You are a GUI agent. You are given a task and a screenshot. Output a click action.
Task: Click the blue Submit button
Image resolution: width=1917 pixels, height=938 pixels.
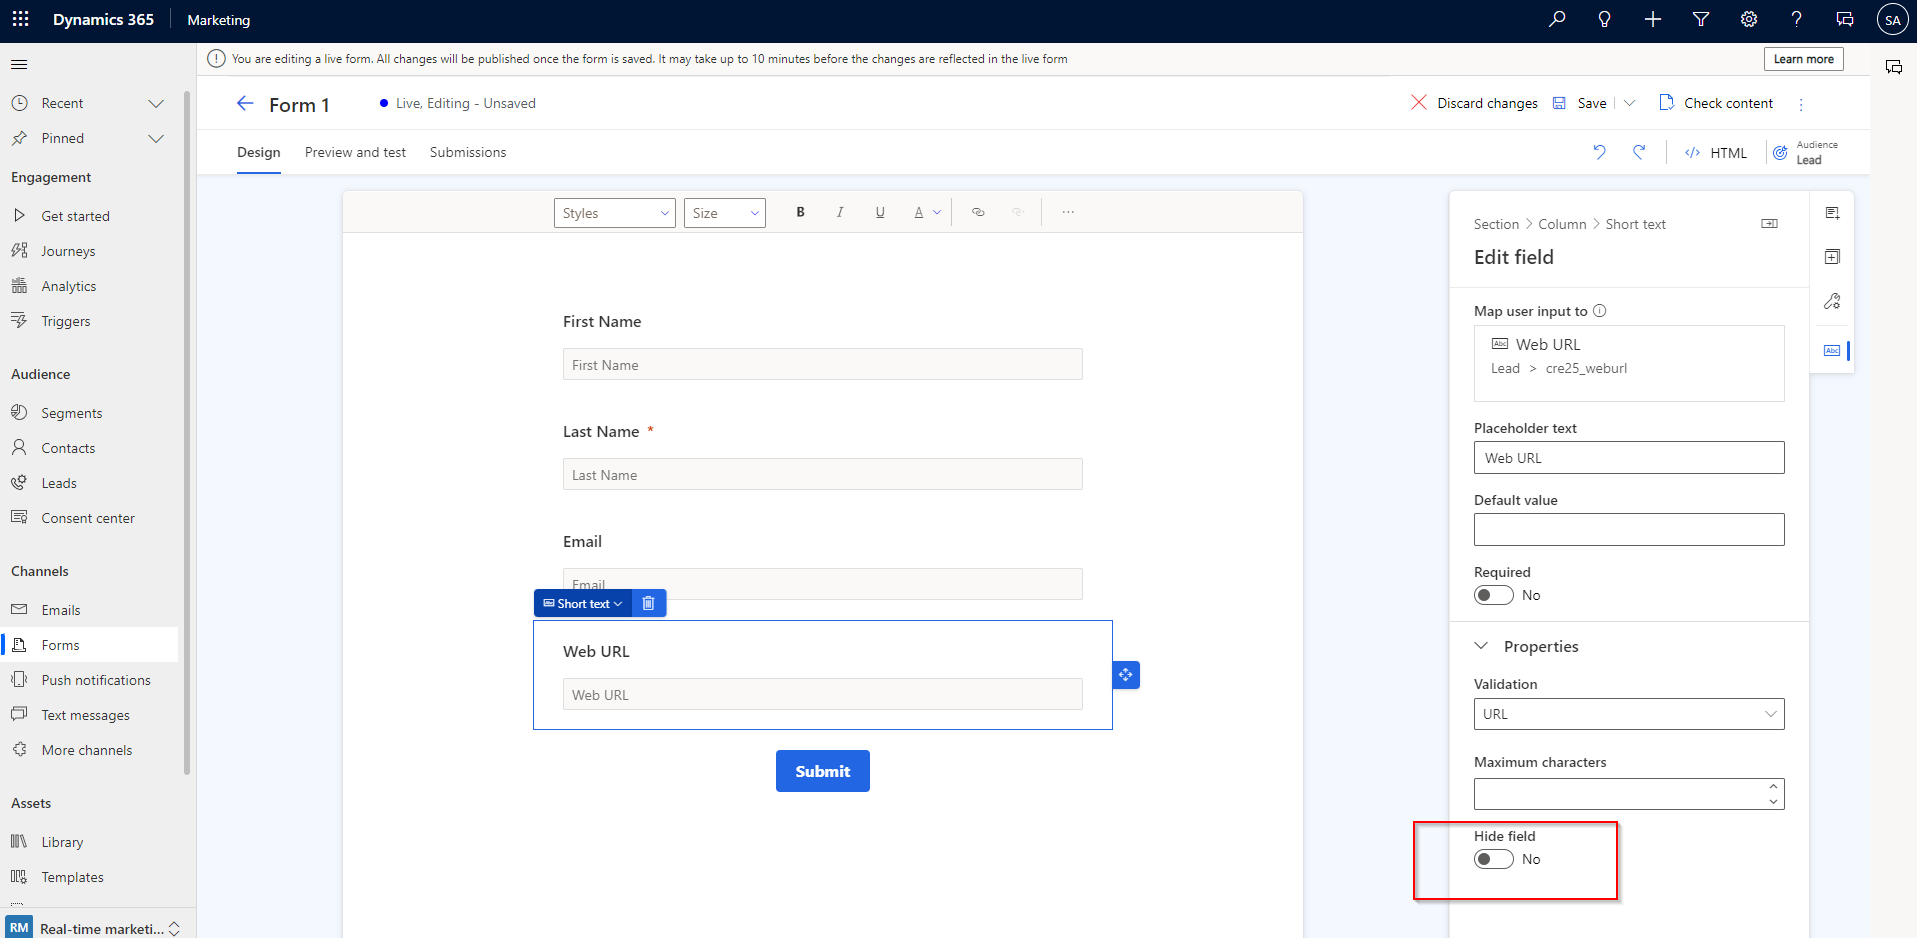[x=823, y=771]
